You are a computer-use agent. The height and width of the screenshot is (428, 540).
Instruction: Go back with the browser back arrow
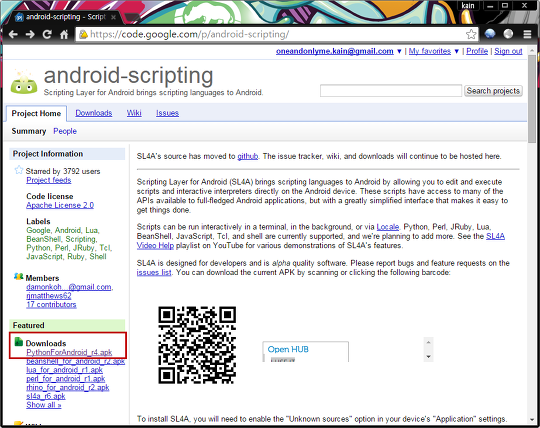coord(13,34)
